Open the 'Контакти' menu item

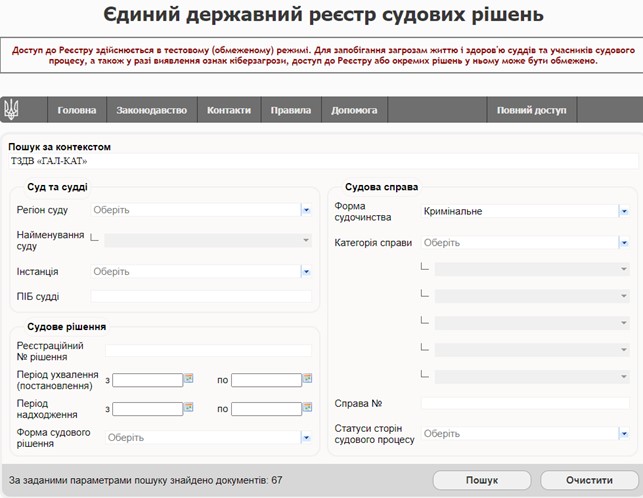[228, 110]
